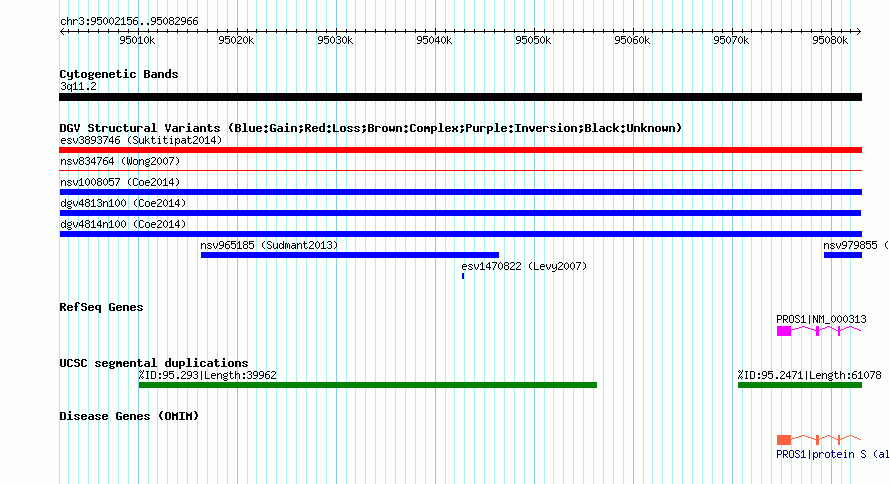890x484 pixels.
Task: Open the esv3893746 (Suktitipat2014) label
Action: [x=141, y=140]
